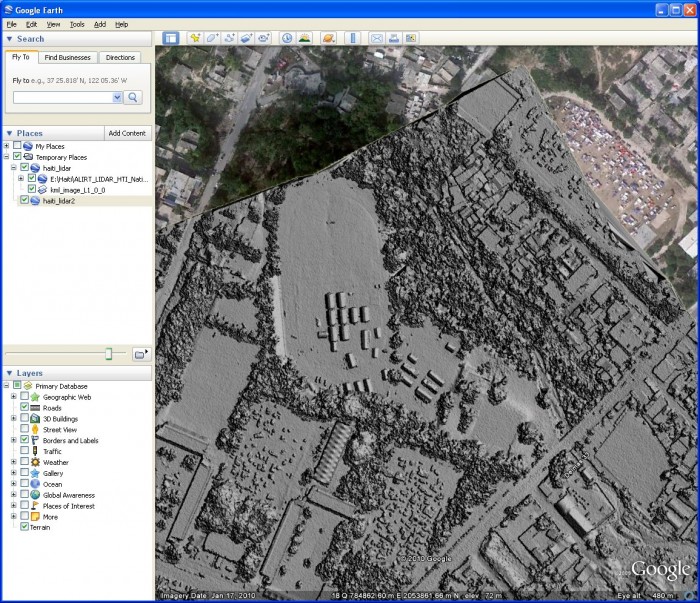
Task: Click the 3D Buildings layer icon
Action: [35, 419]
